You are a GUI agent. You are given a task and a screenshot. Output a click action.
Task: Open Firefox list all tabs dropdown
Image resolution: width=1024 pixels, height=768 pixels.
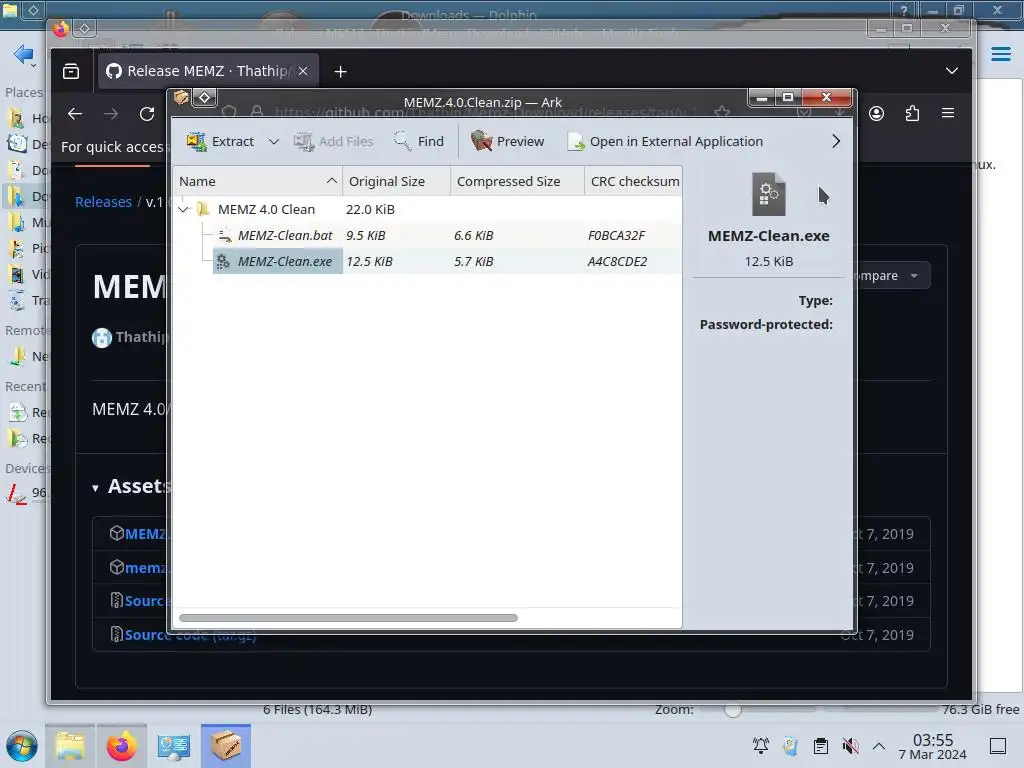click(x=952, y=71)
